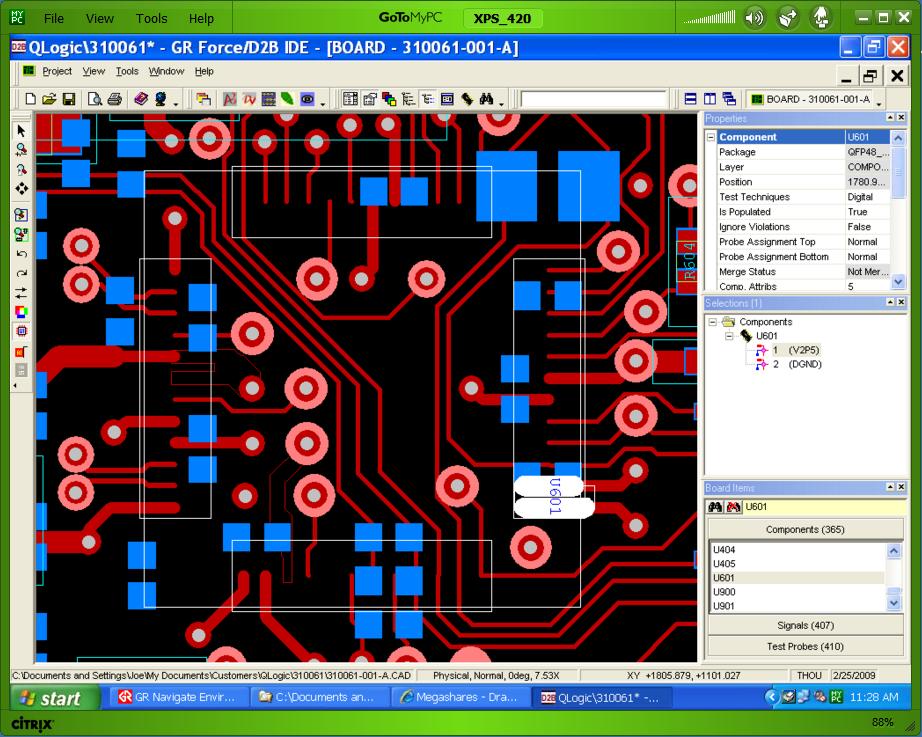
Task: Select the pan (four-arrow) tool
Action: (x=21, y=188)
